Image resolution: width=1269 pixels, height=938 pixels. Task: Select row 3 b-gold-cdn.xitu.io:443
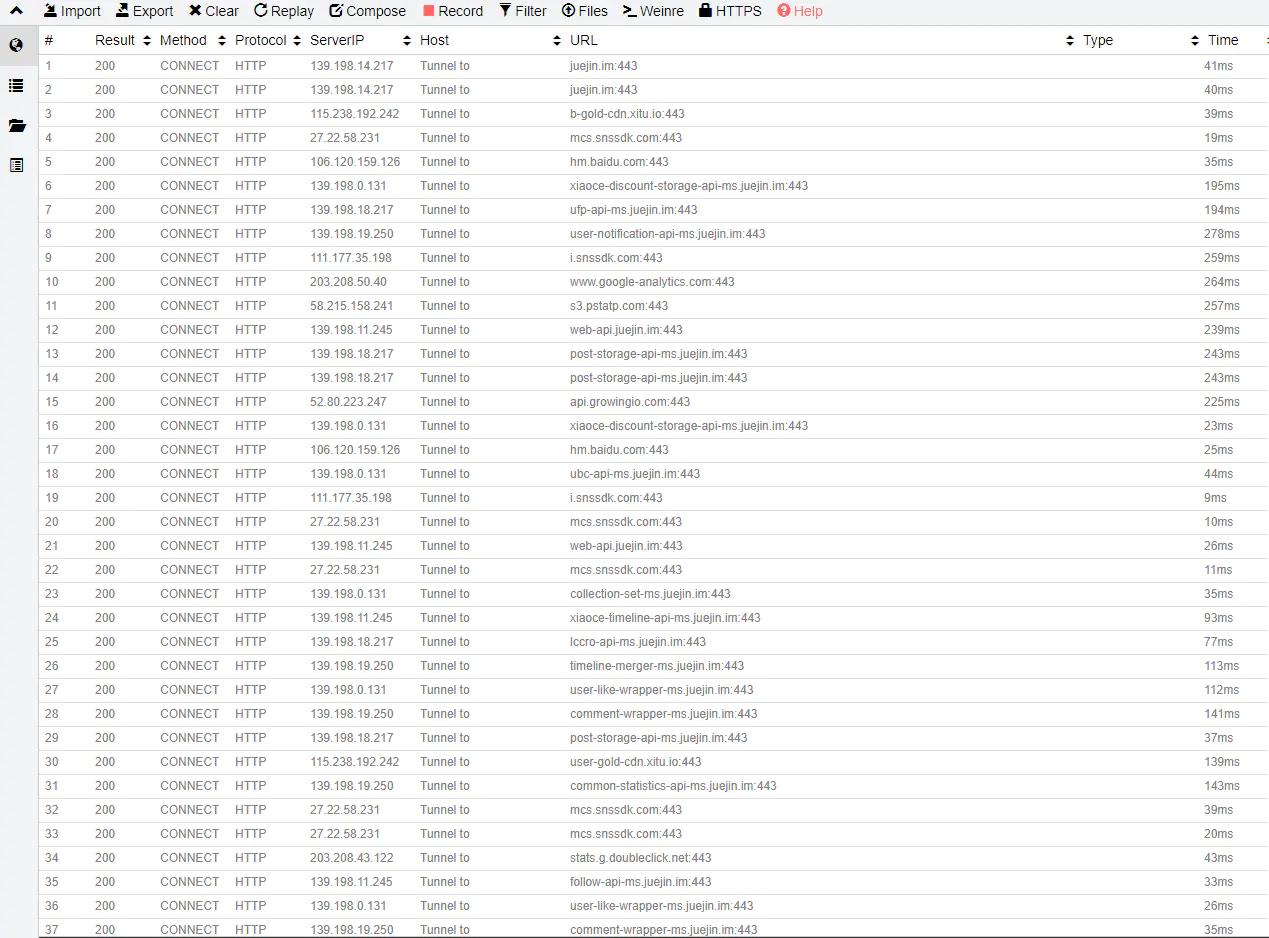pyautogui.click(x=653, y=114)
